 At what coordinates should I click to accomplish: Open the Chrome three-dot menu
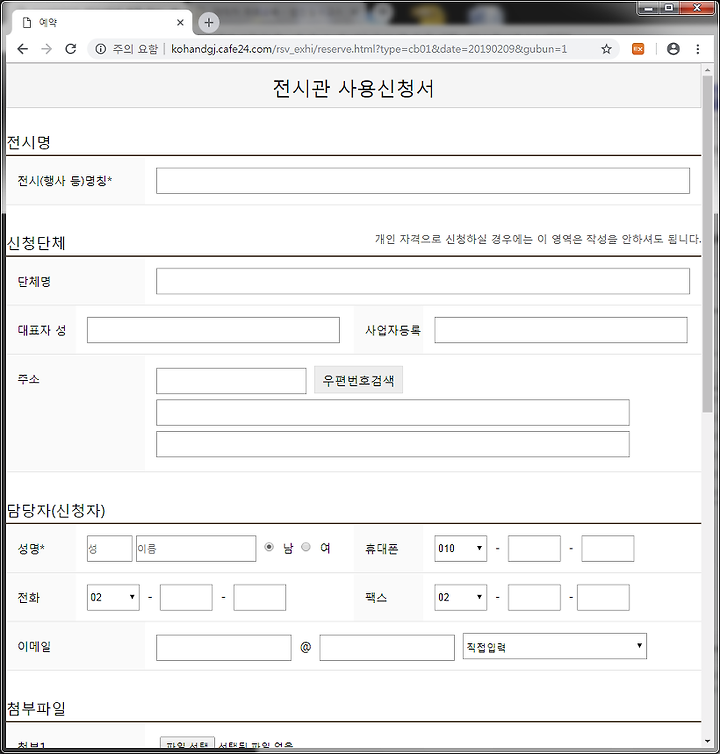pos(698,49)
